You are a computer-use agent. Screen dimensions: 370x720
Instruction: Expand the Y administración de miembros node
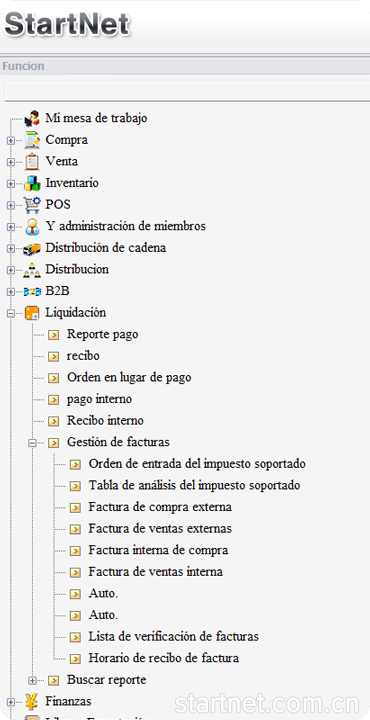click(x=10, y=227)
